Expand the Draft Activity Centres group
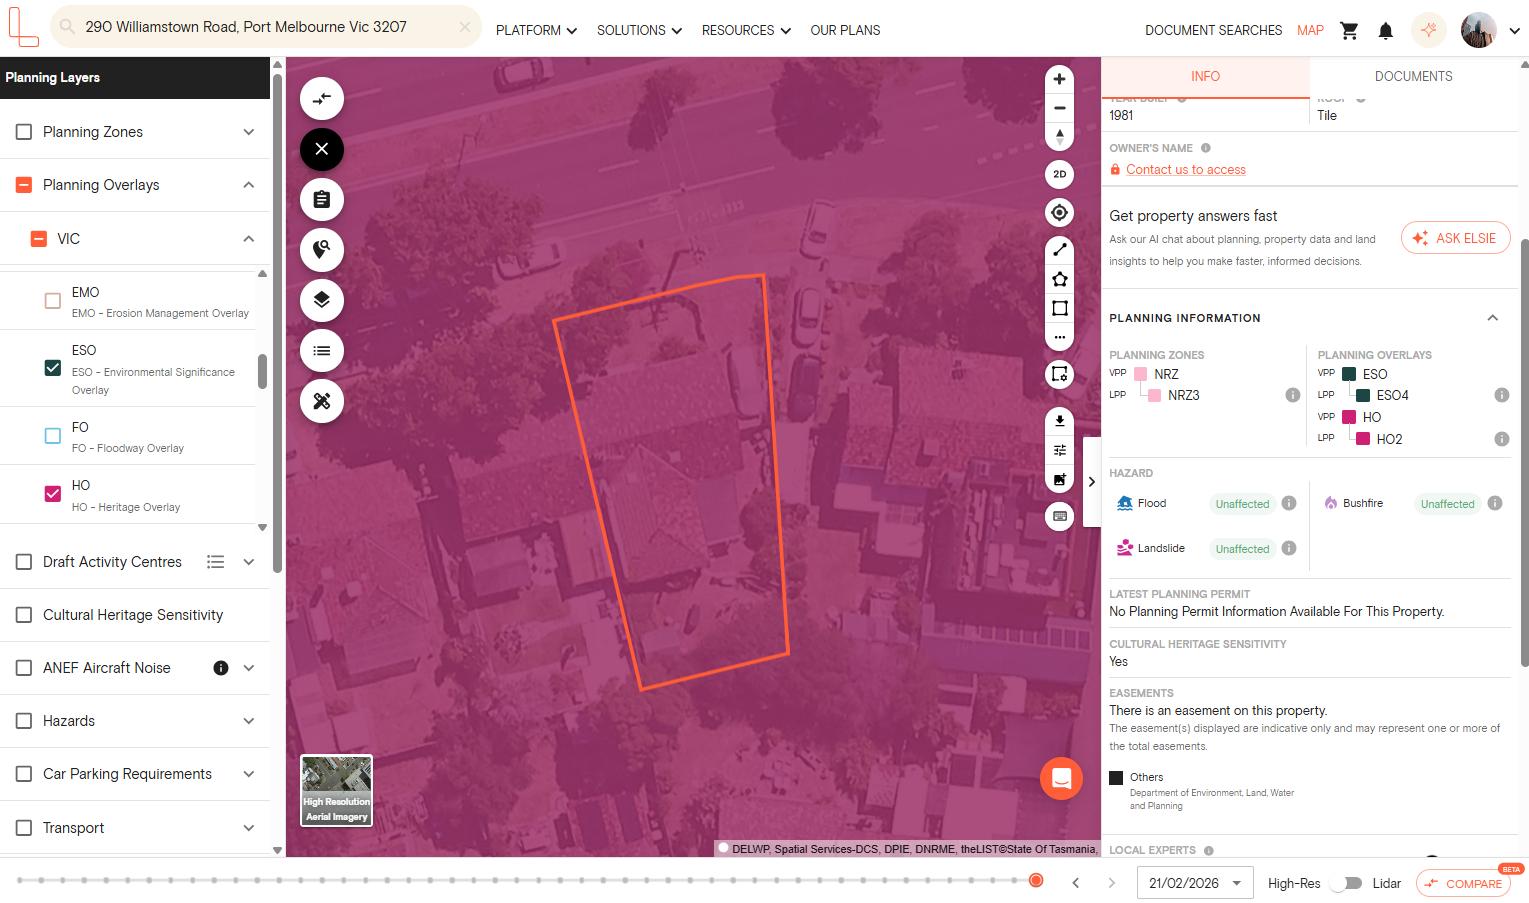Viewport: 1529px width, 903px height. pos(249,562)
